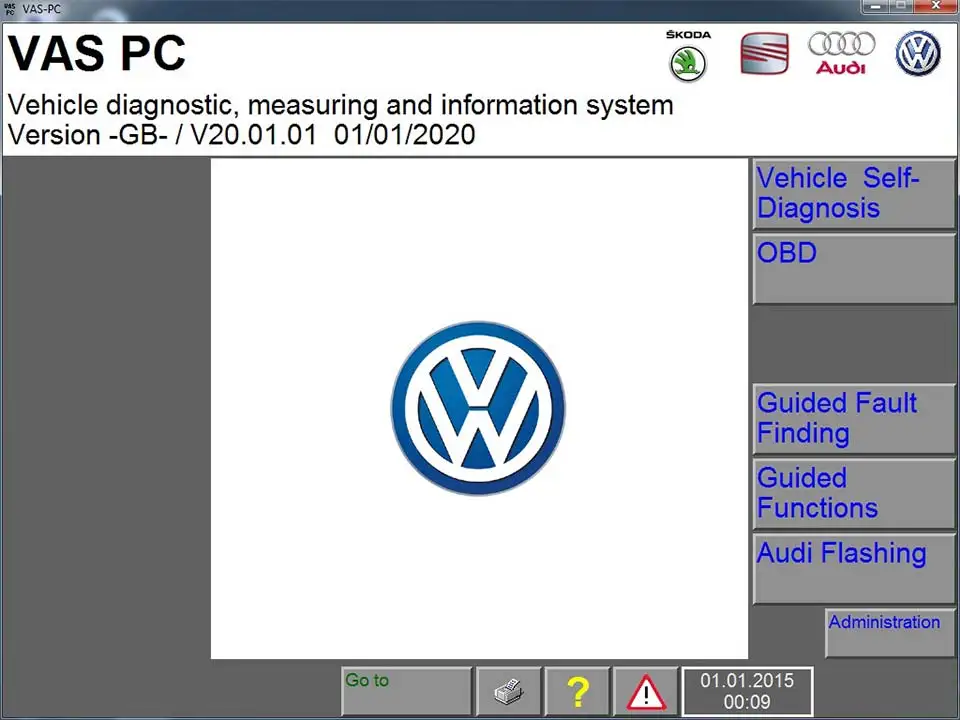Select the Škoda brand logo

(x=687, y=54)
